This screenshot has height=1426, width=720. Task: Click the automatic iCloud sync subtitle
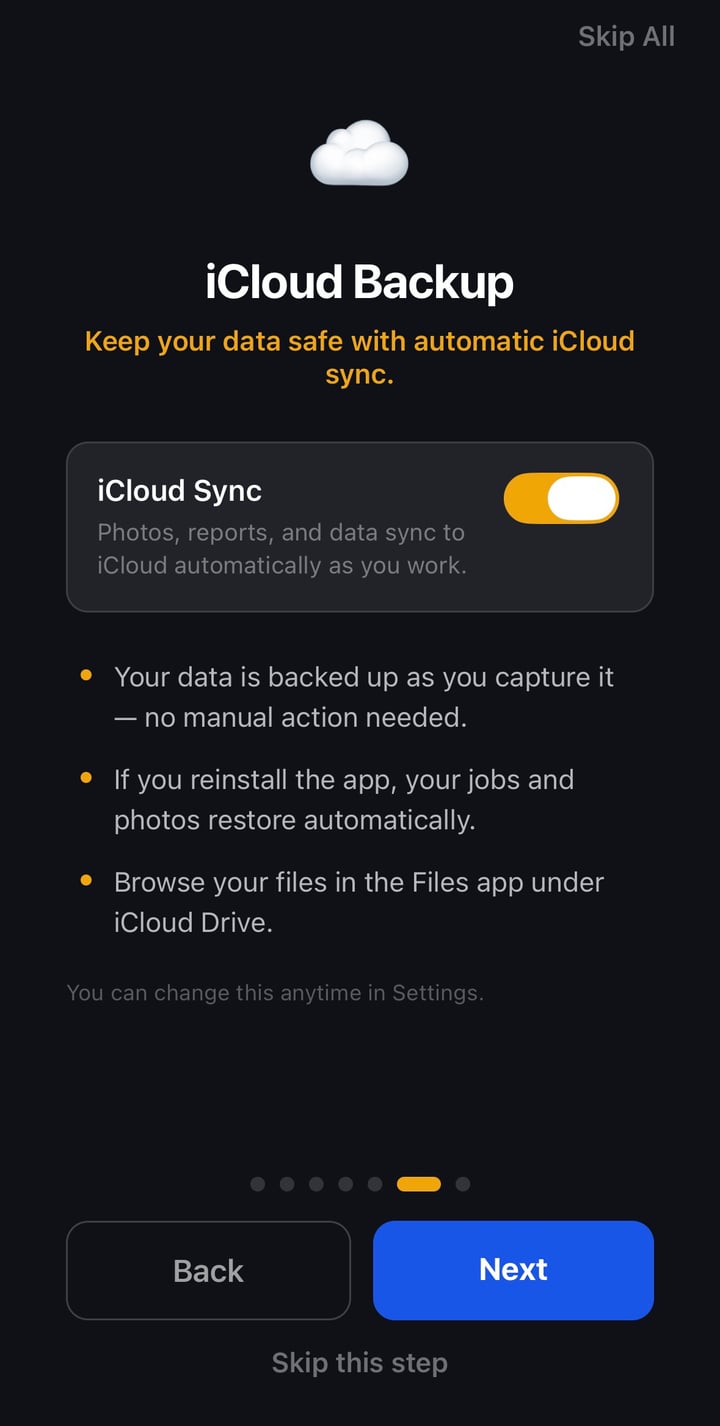click(359, 356)
